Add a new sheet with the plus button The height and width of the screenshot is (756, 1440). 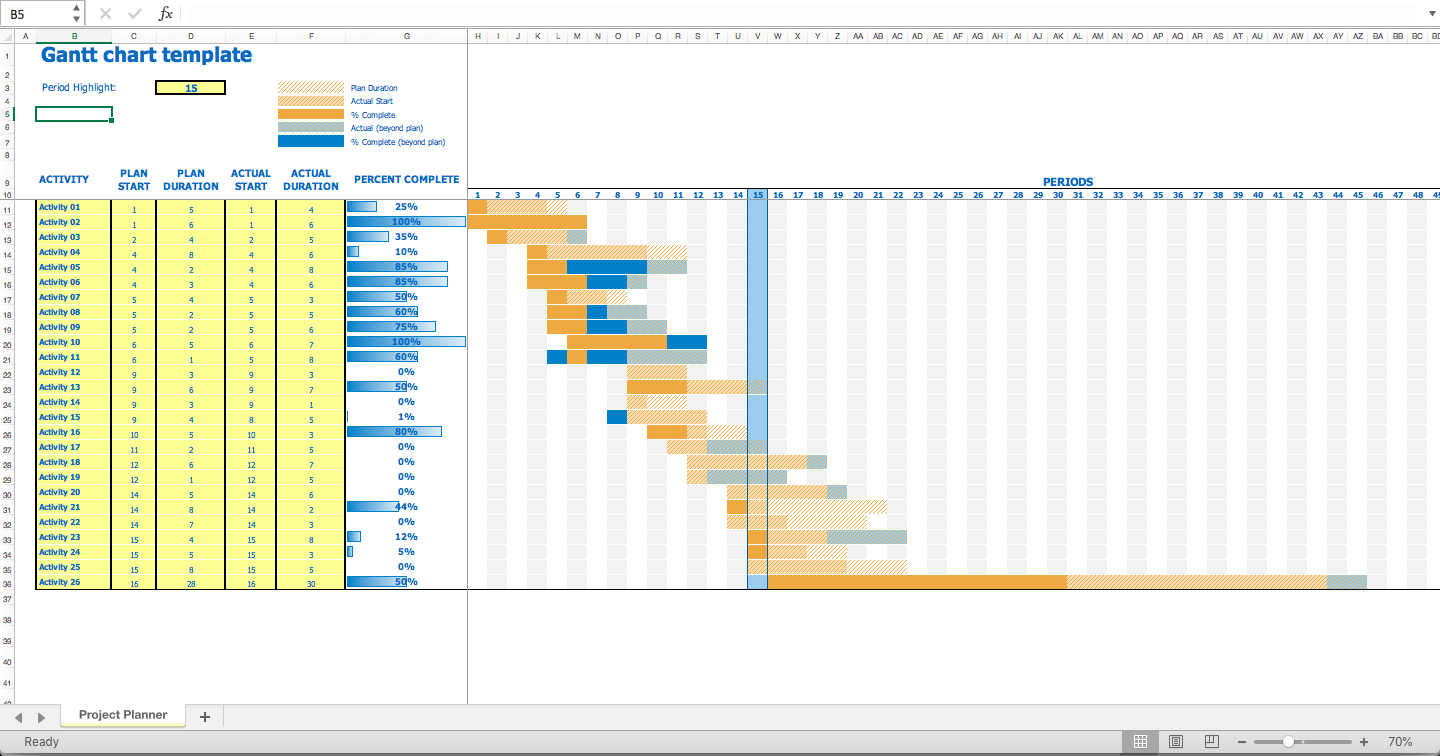click(204, 716)
